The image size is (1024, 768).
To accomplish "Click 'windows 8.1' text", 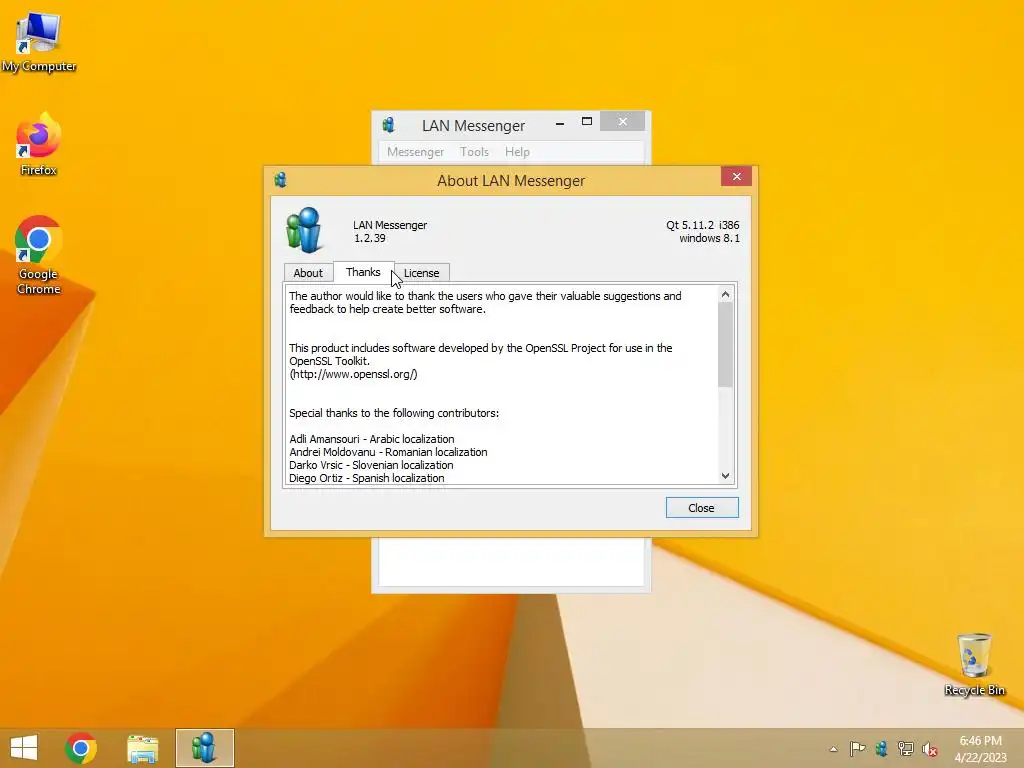I will (x=709, y=238).
